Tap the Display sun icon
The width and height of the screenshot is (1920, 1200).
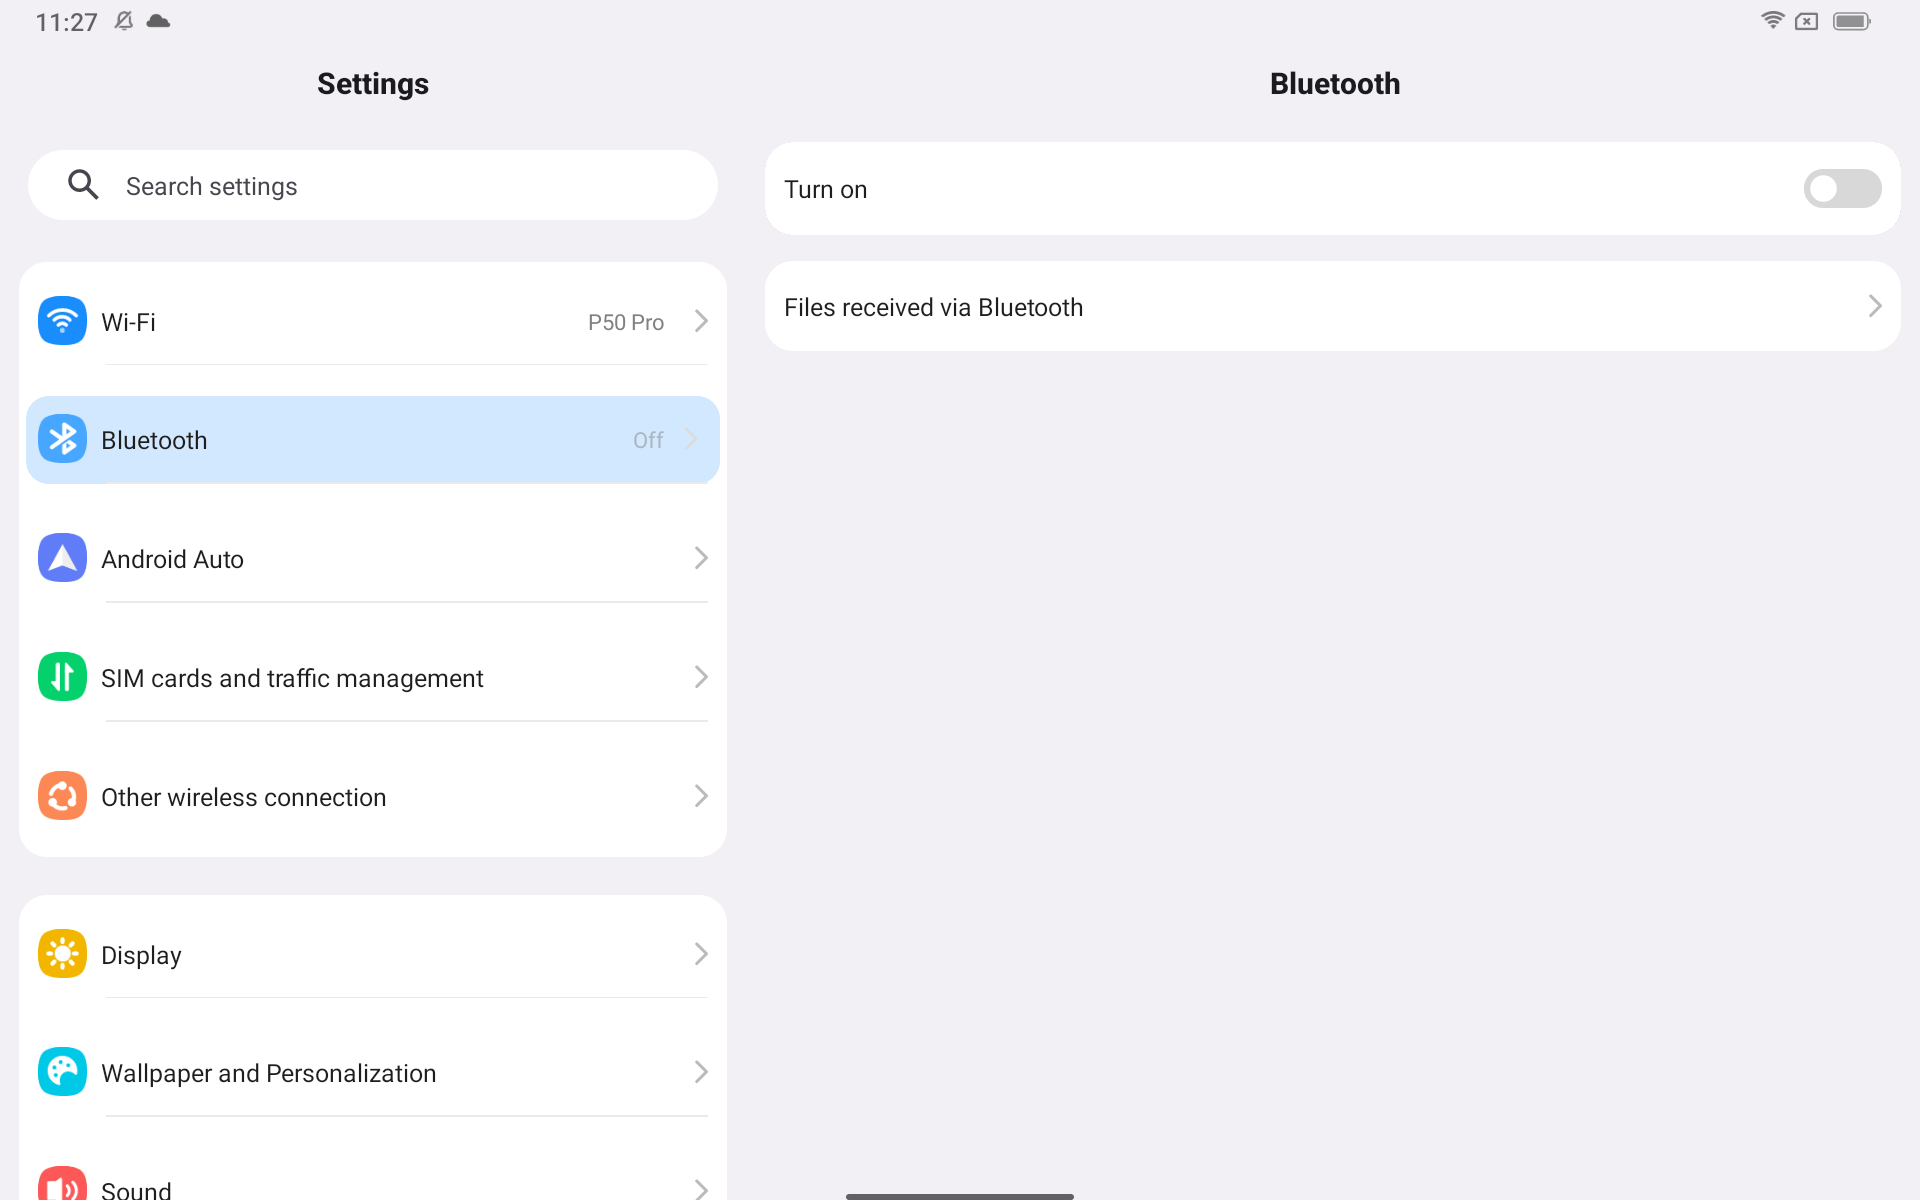click(x=62, y=954)
